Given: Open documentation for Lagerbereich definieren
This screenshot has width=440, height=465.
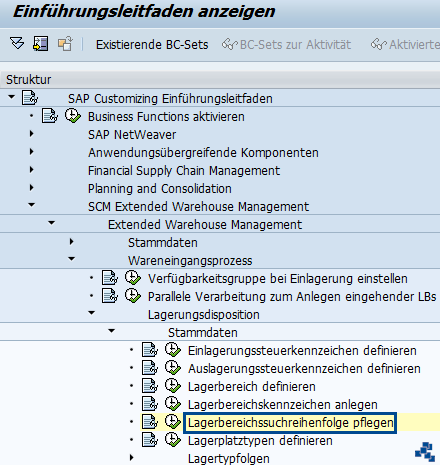Looking at the screenshot, I should pyautogui.click(x=150, y=386).
